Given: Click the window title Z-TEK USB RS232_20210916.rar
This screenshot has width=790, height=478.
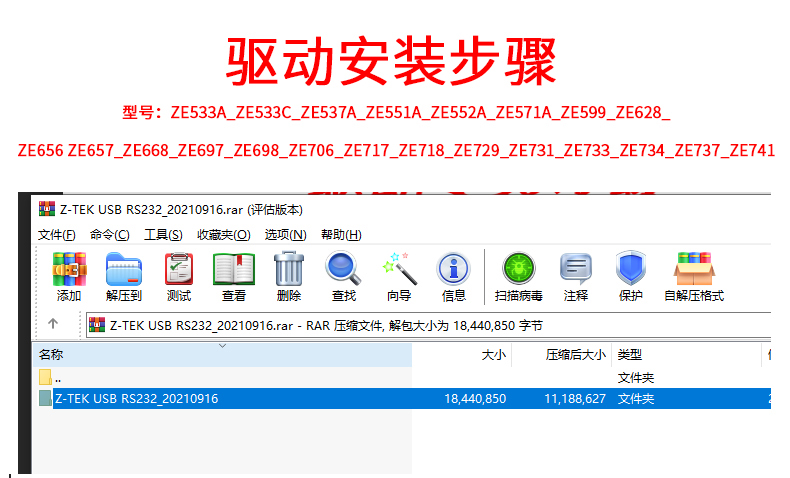Looking at the screenshot, I should pyautogui.click(x=181, y=210).
